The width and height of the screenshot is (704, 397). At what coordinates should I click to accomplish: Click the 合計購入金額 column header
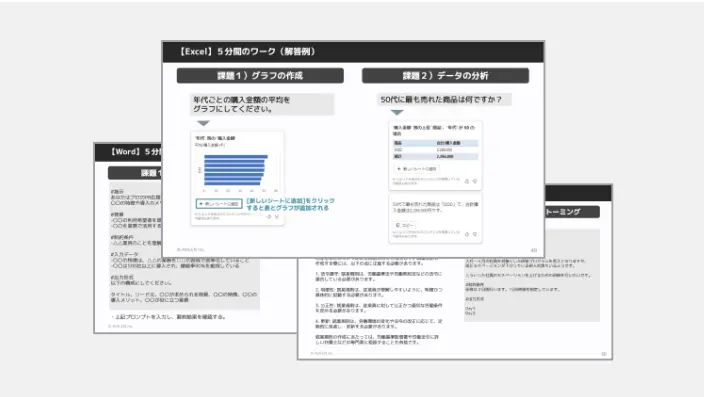448,143
